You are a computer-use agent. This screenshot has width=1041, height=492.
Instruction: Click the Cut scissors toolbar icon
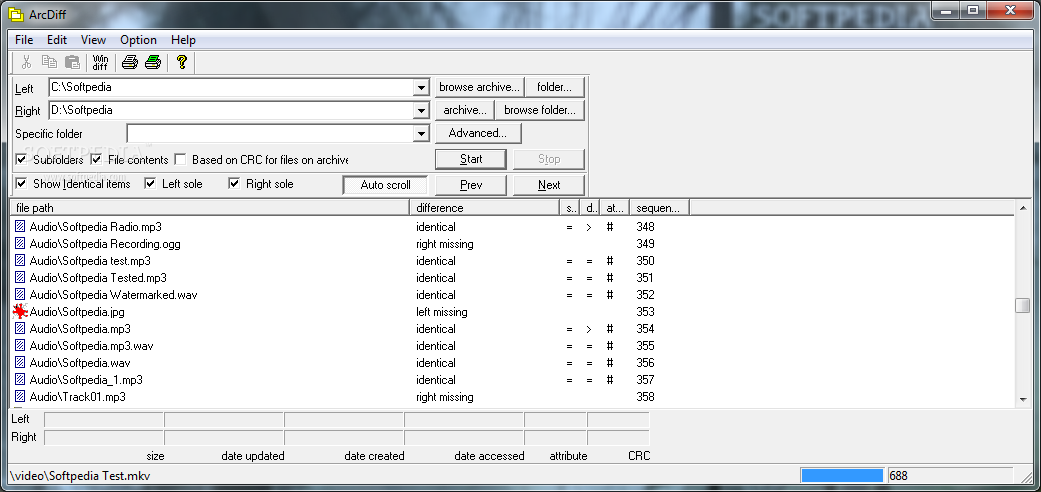click(27, 62)
